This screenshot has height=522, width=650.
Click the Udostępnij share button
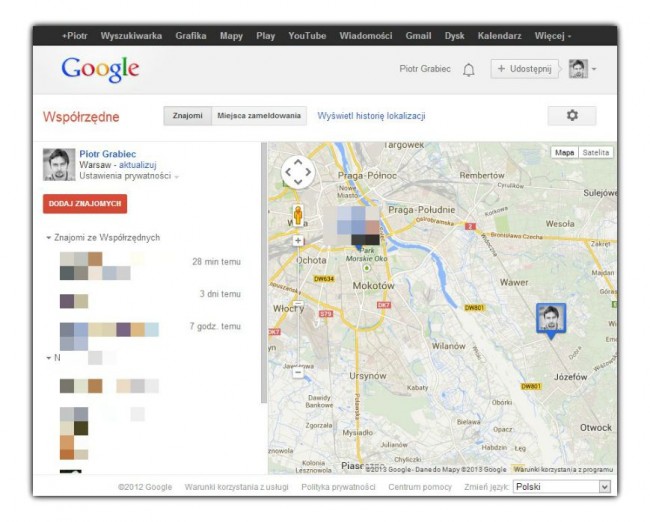click(525, 69)
